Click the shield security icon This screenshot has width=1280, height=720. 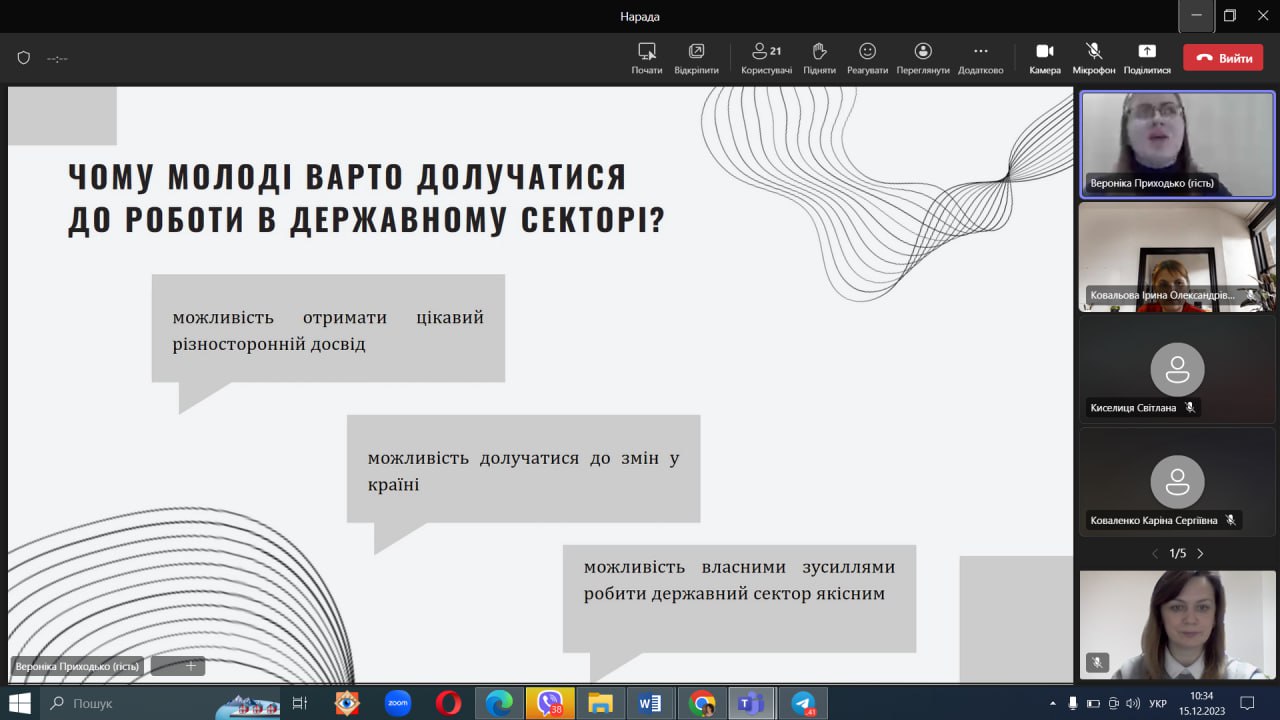click(24, 58)
